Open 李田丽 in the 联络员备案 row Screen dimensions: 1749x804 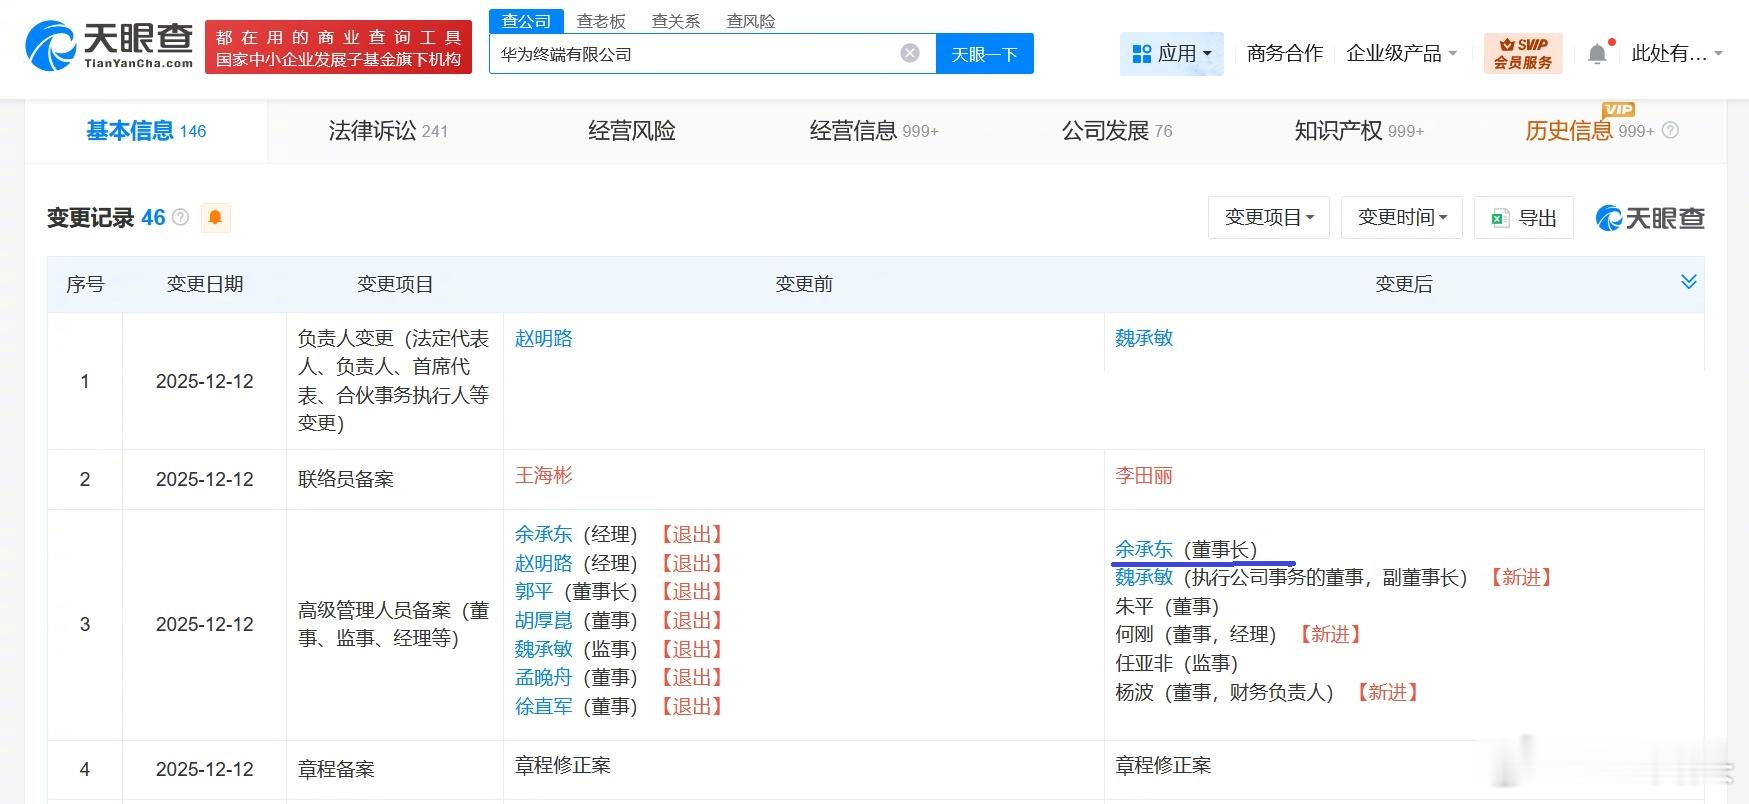tap(1144, 475)
